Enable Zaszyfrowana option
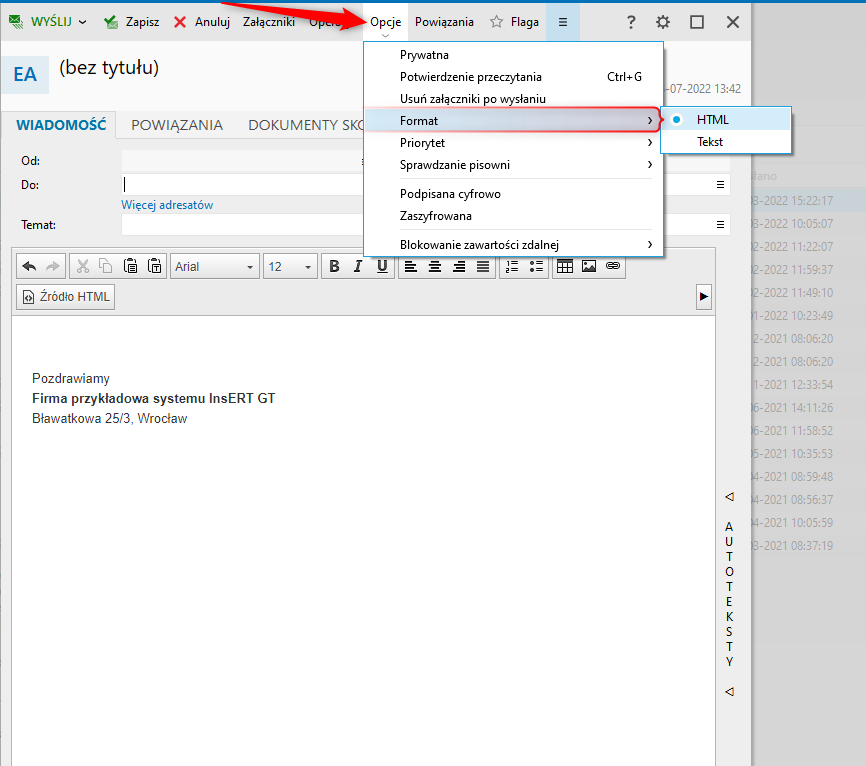866x766 pixels. coord(514,216)
